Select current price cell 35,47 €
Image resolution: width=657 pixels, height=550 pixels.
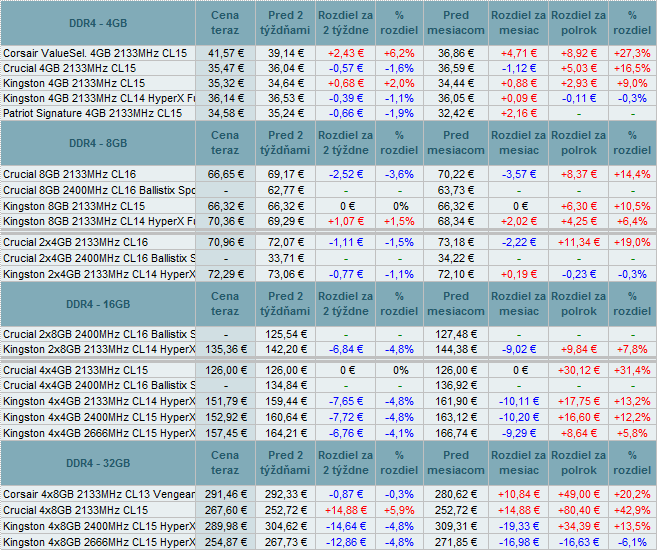226,68
